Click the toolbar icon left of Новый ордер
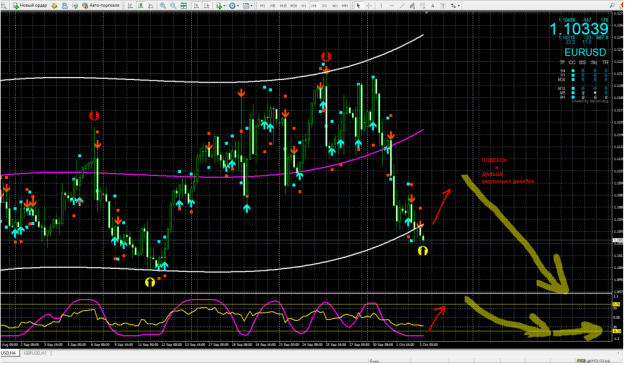 (x=4, y=6)
